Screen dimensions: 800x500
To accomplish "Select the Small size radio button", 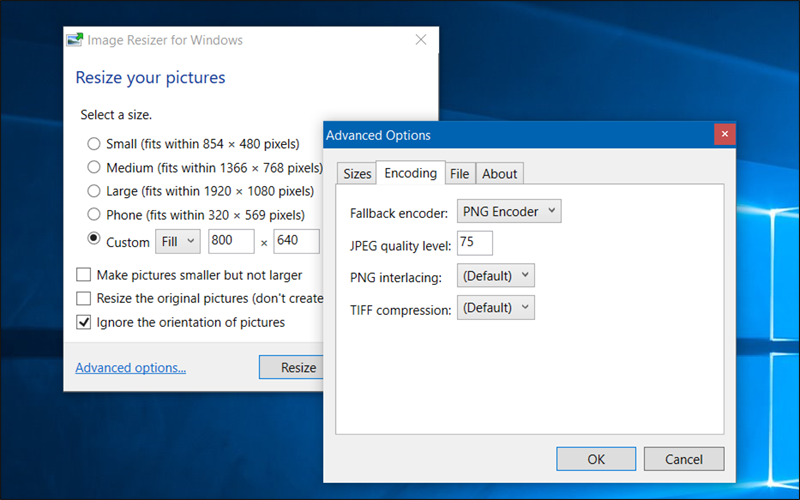I will tap(93, 143).
